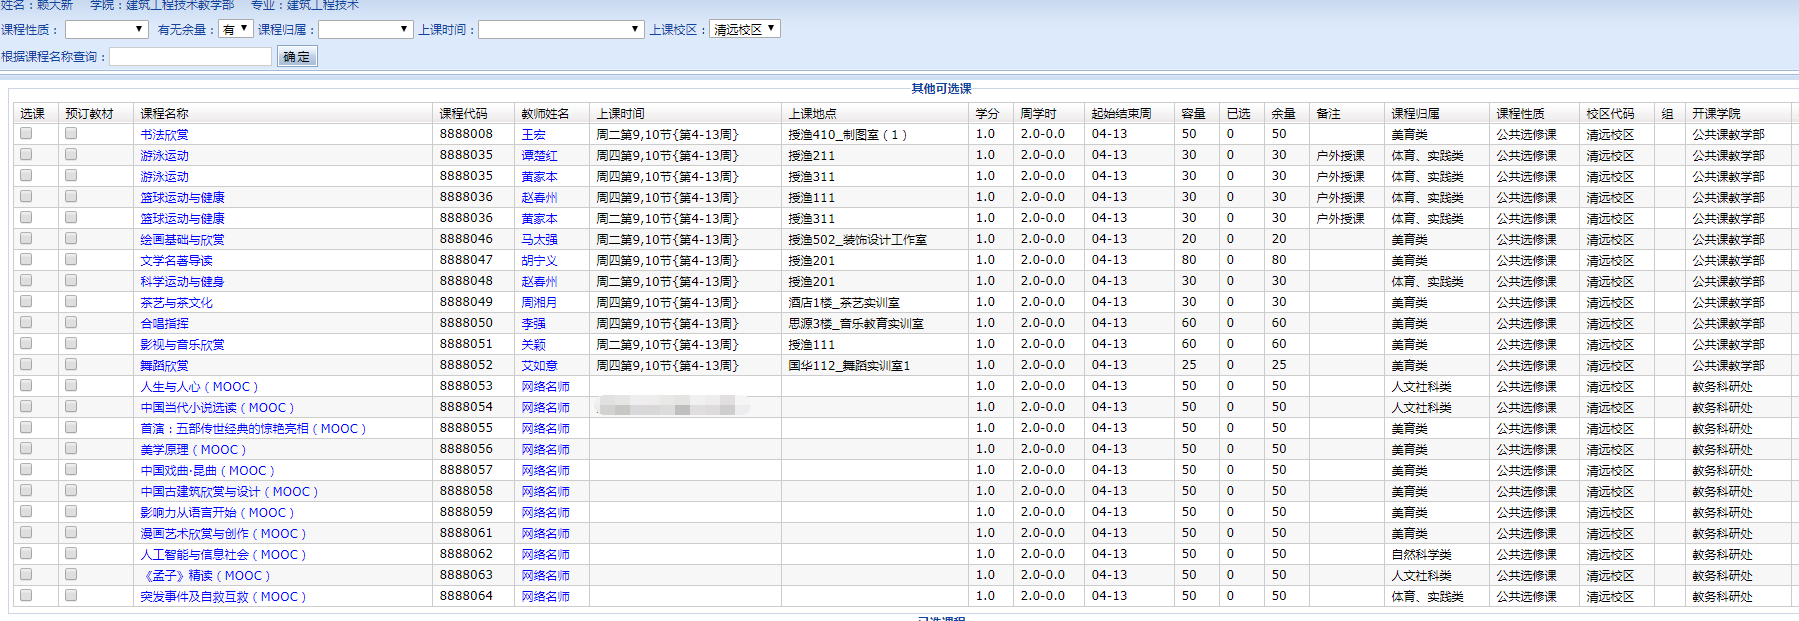Viewport: 1799px width, 621px height.
Task: Click the 确定 search button
Action: pyautogui.click(x=297, y=57)
